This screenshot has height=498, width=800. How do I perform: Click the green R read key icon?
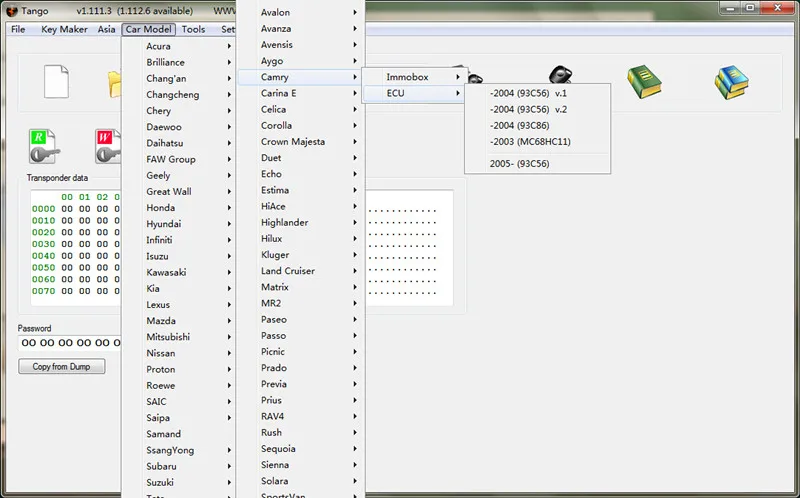coord(44,146)
